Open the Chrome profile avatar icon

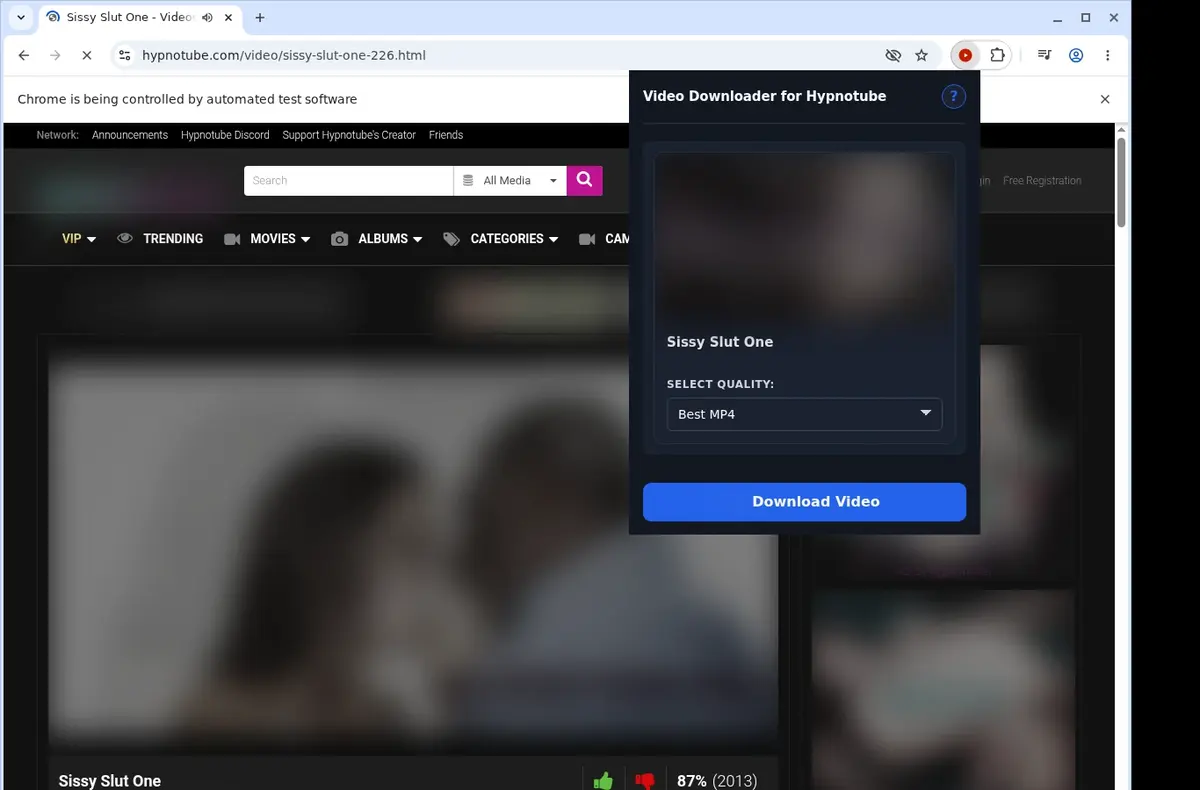click(1076, 56)
